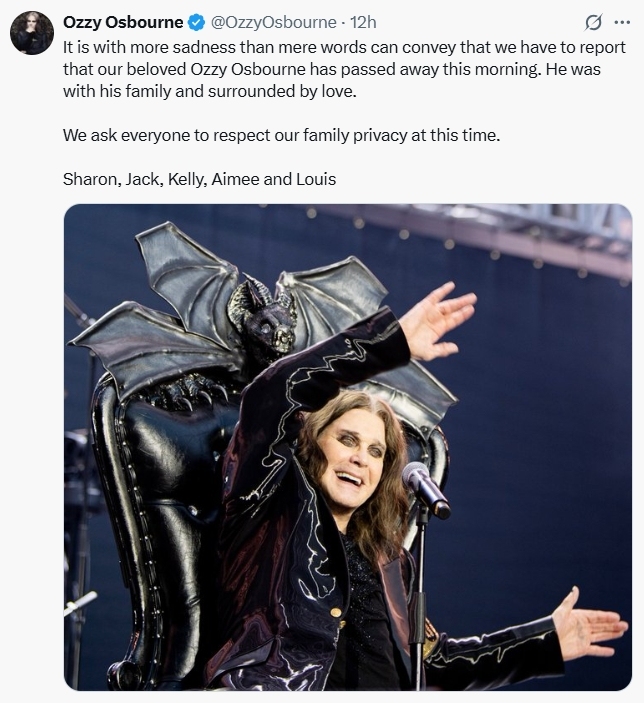
Task: Click the outstretched hand at photo's right
Action: point(587,624)
